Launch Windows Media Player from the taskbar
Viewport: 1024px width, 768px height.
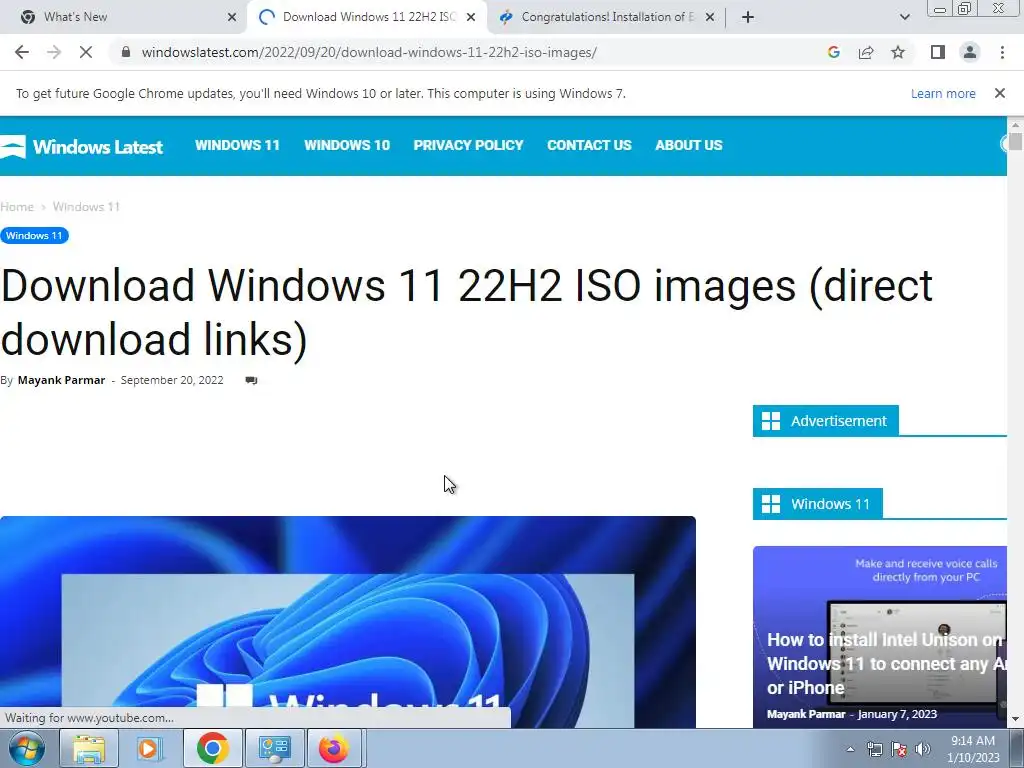point(149,748)
